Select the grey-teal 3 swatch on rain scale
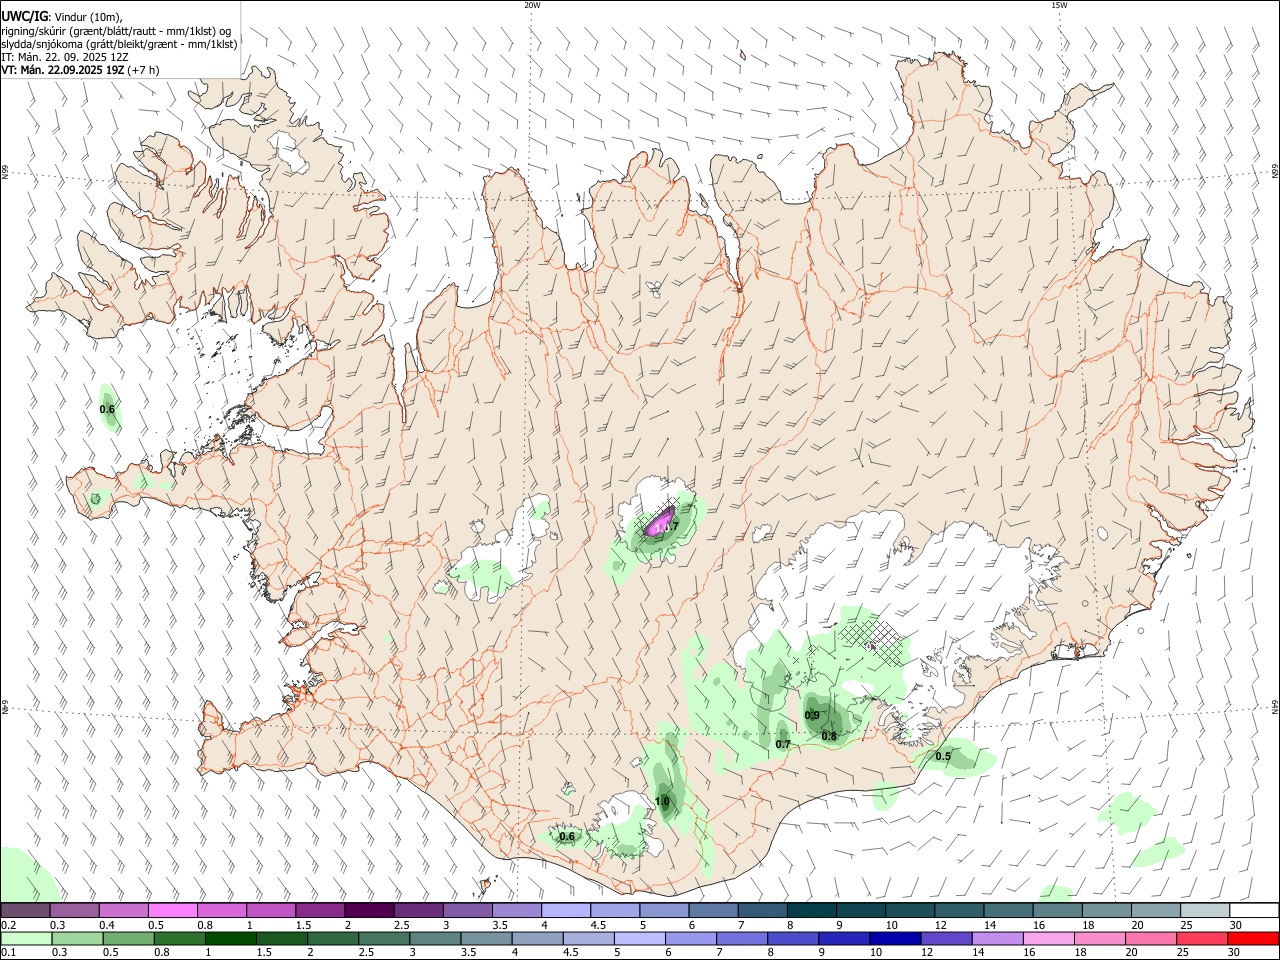 (435, 938)
